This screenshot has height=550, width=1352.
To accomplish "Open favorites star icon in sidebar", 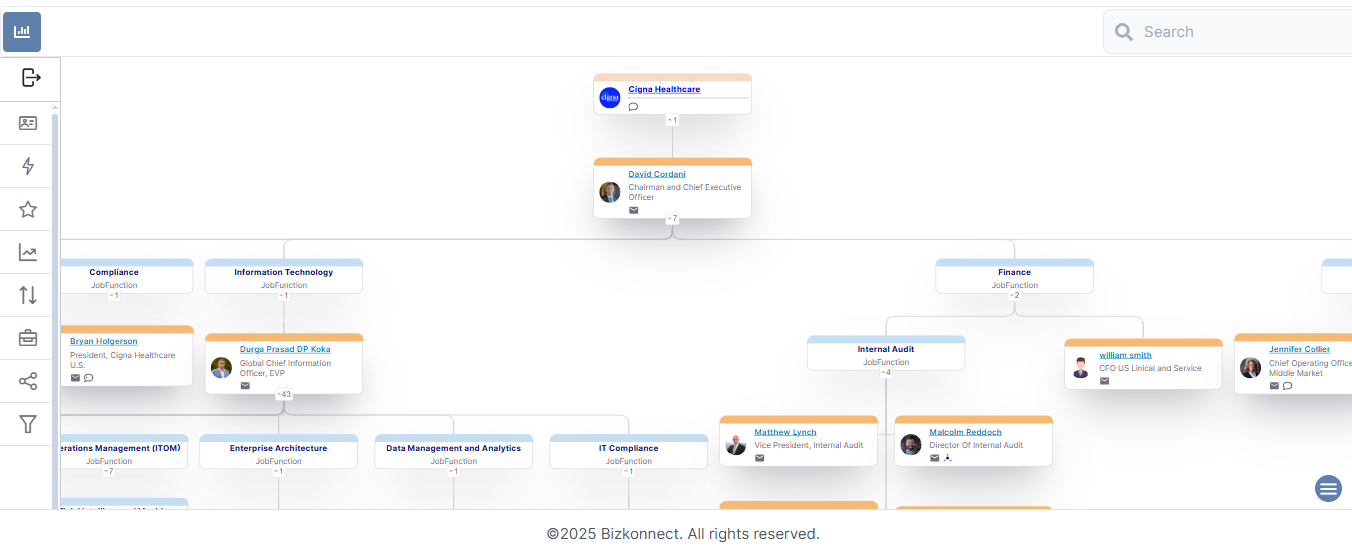I will pyautogui.click(x=28, y=210).
